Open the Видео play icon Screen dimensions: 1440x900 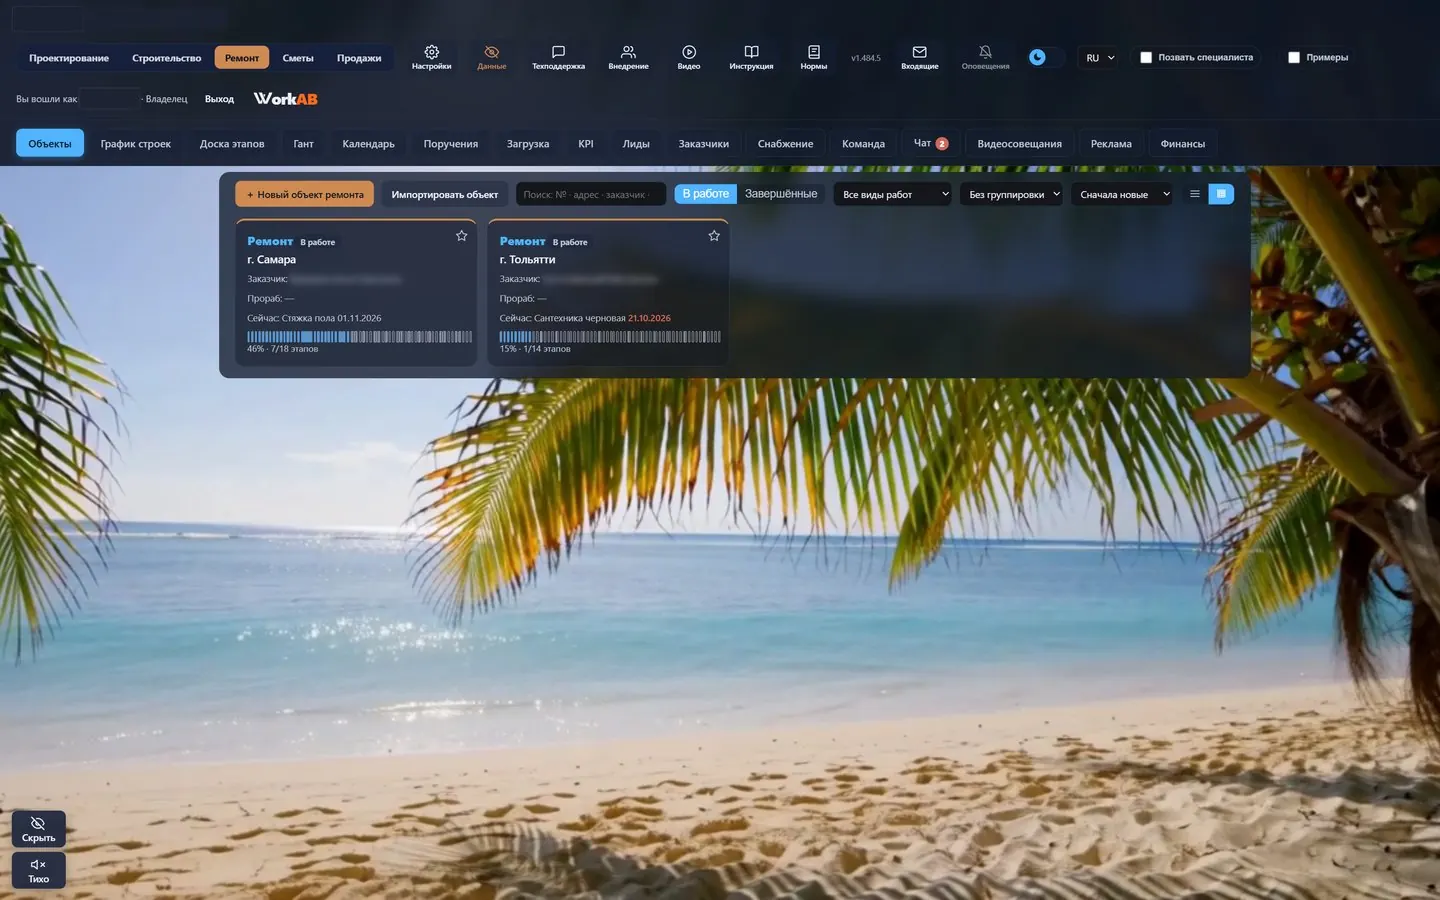click(x=689, y=57)
